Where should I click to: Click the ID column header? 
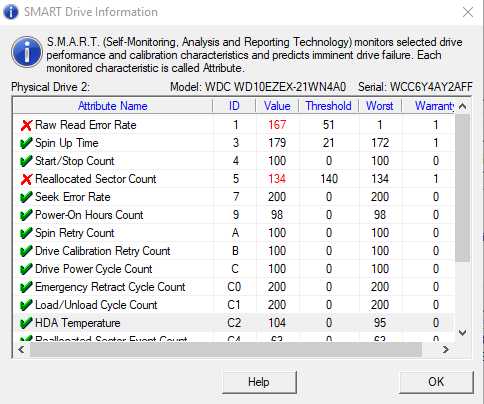click(x=234, y=106)
